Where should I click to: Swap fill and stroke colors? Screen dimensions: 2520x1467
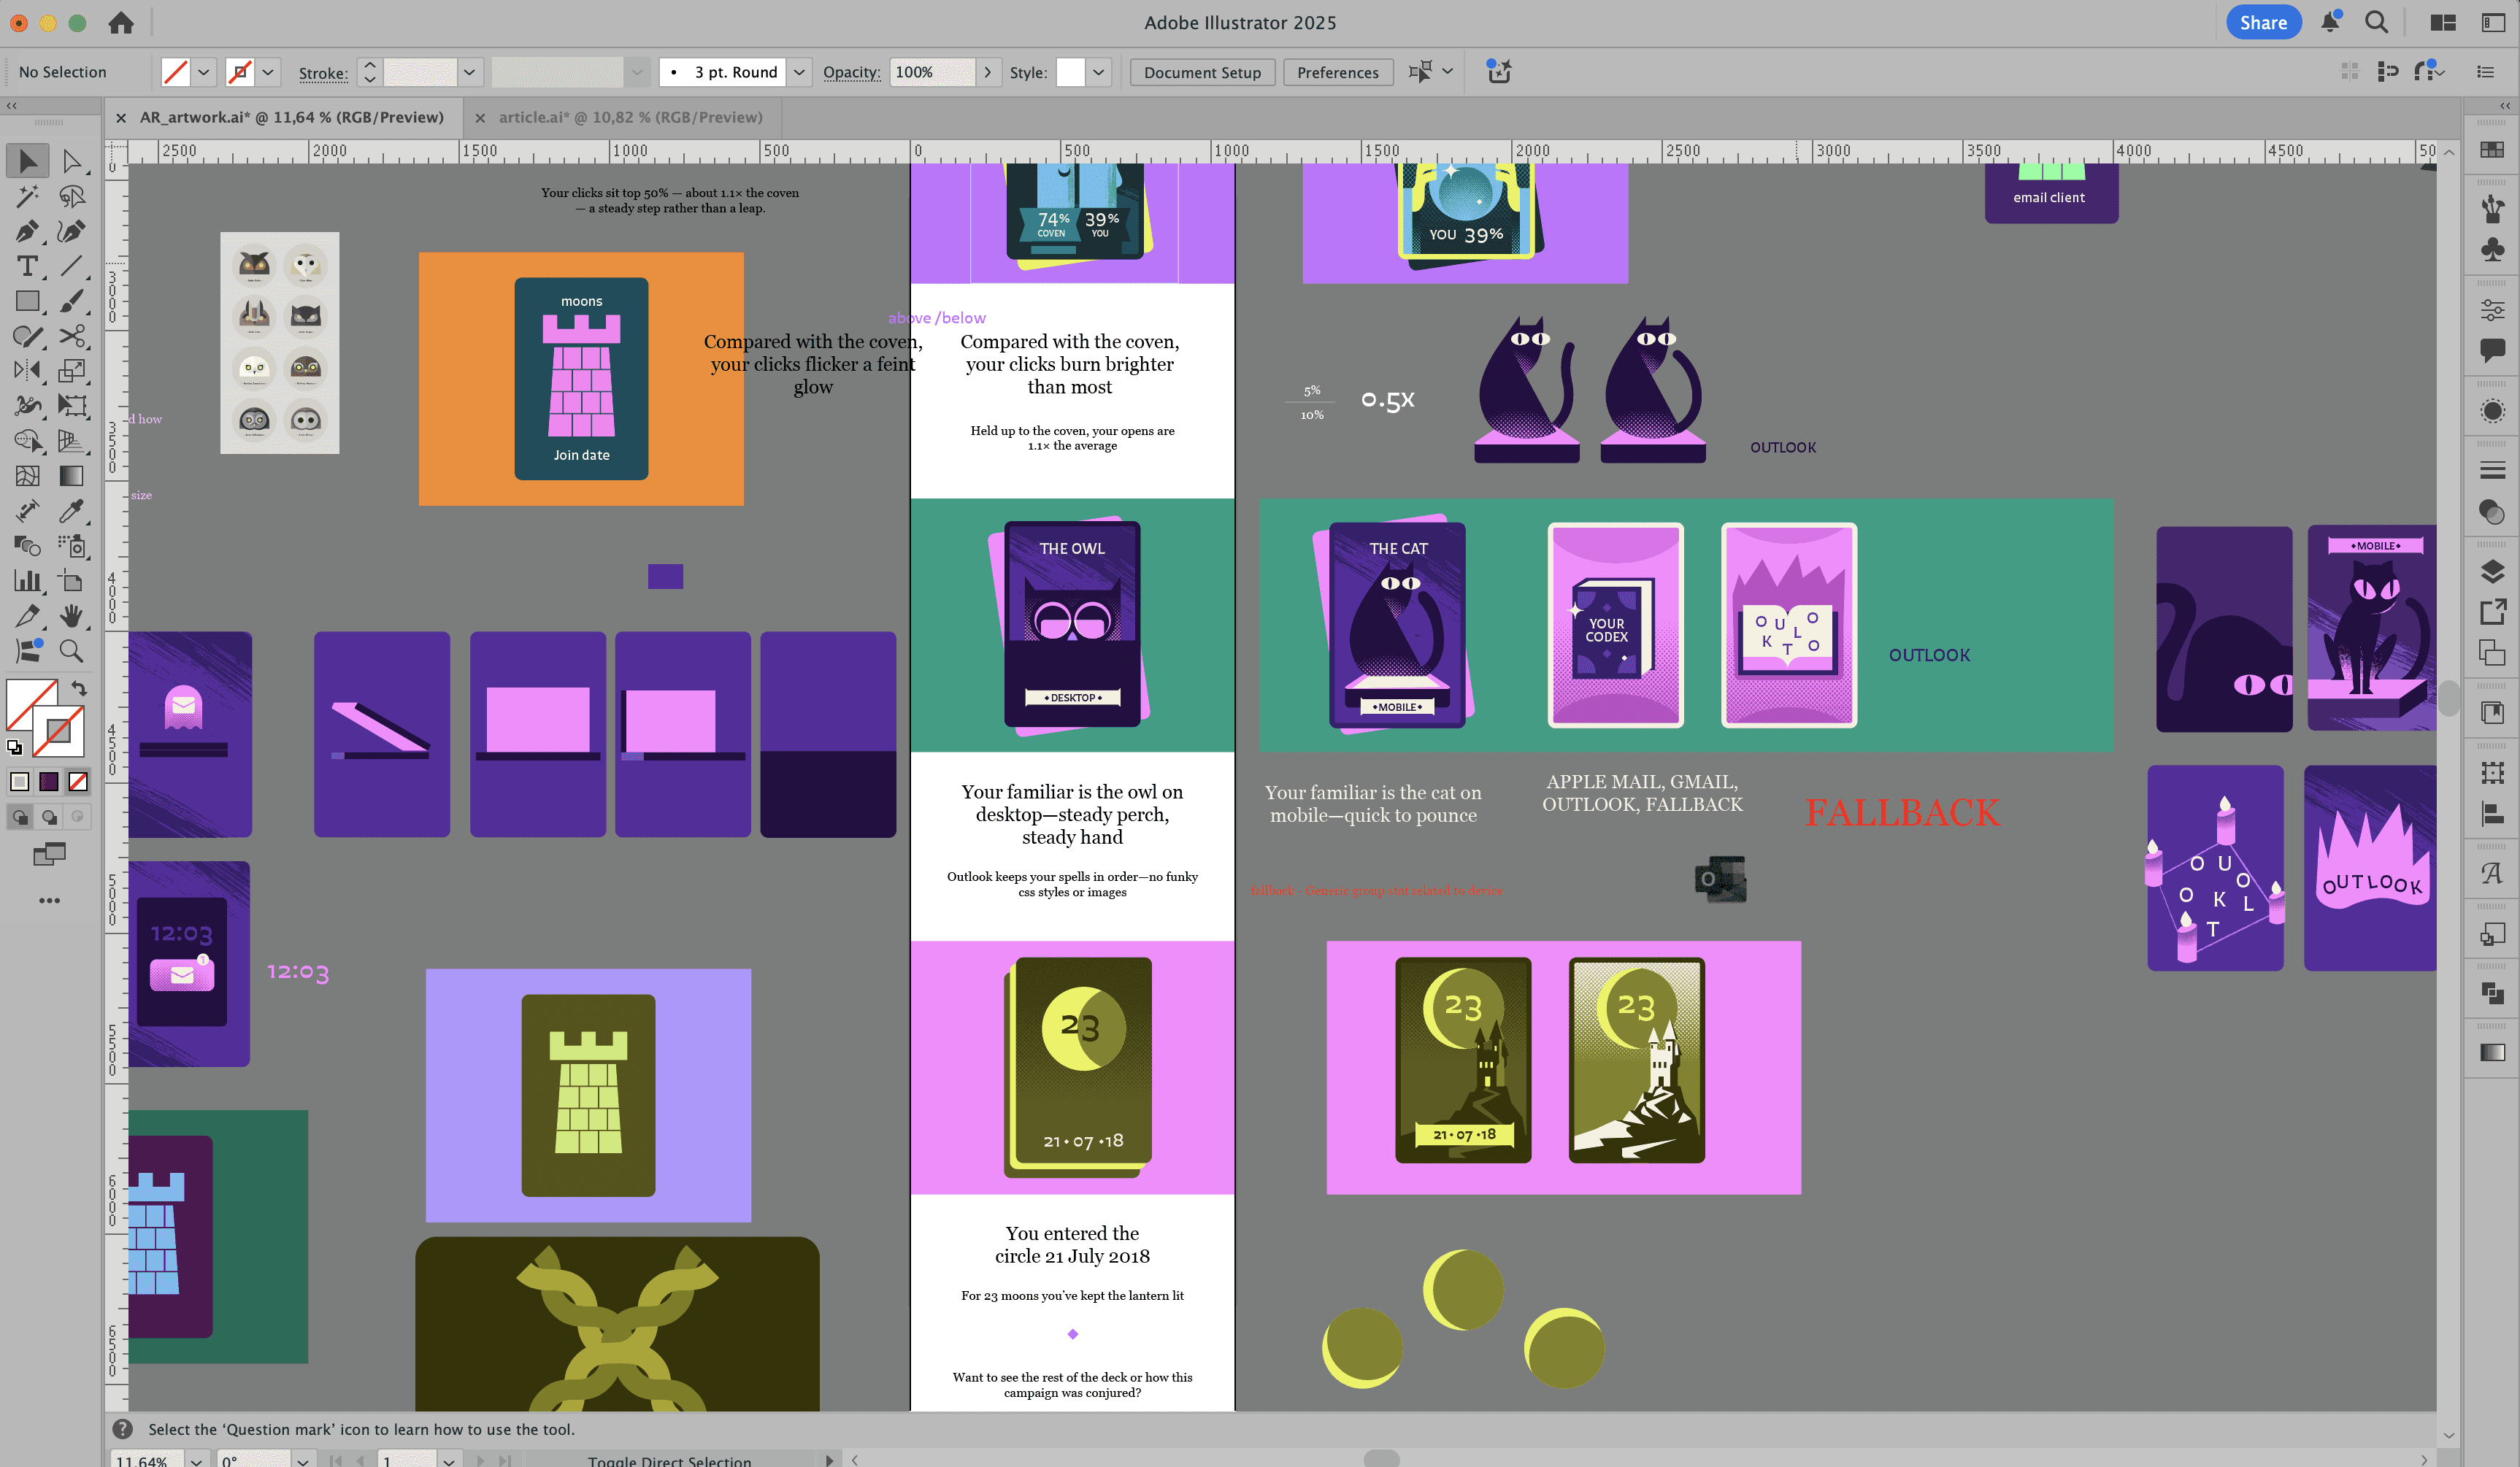coord(79,688)
